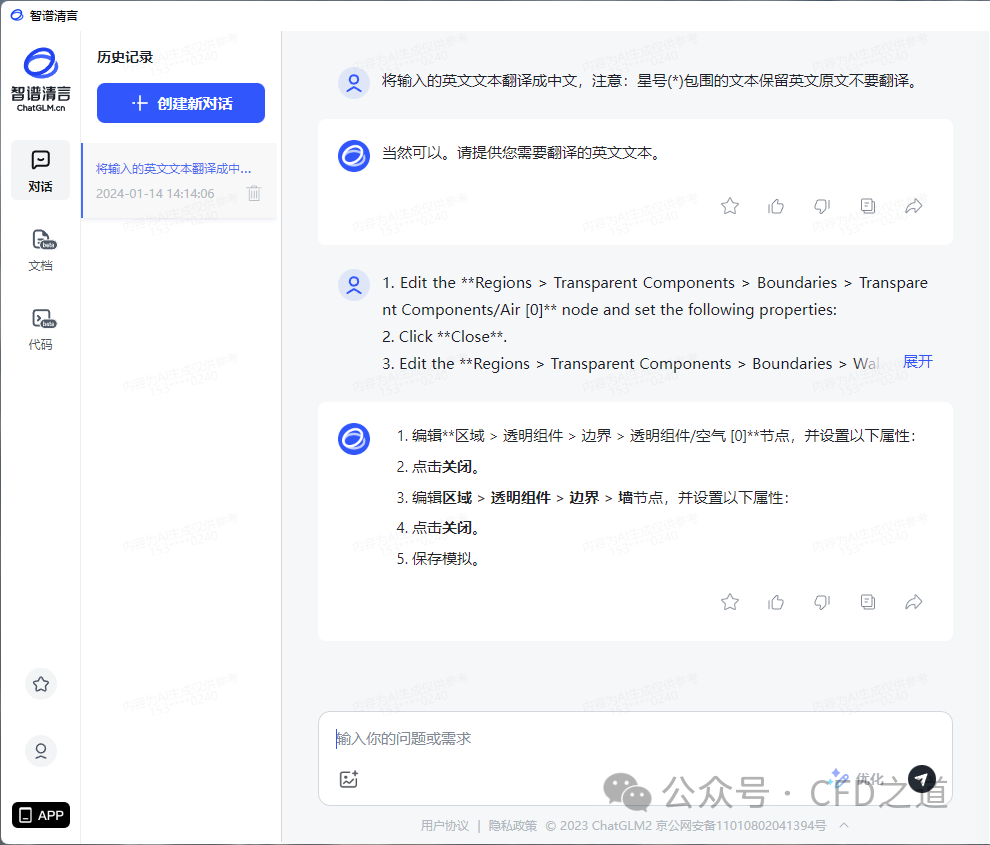Send the message with the paper-plane button
Image resolution: width=990 pixels, height=845 pixels.
tap(921, 779)
